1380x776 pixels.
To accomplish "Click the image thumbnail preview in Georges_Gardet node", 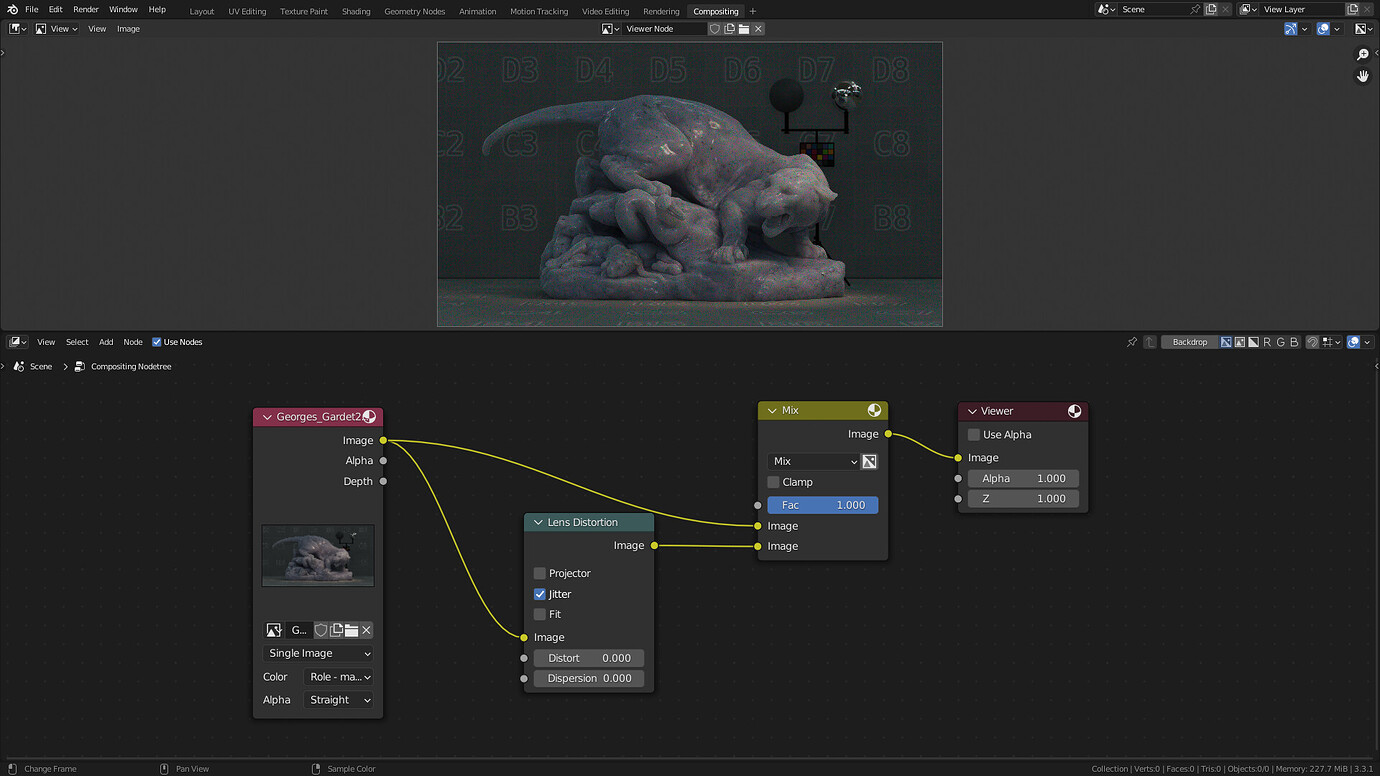I will pyautogui.click(x=318, y=555).
